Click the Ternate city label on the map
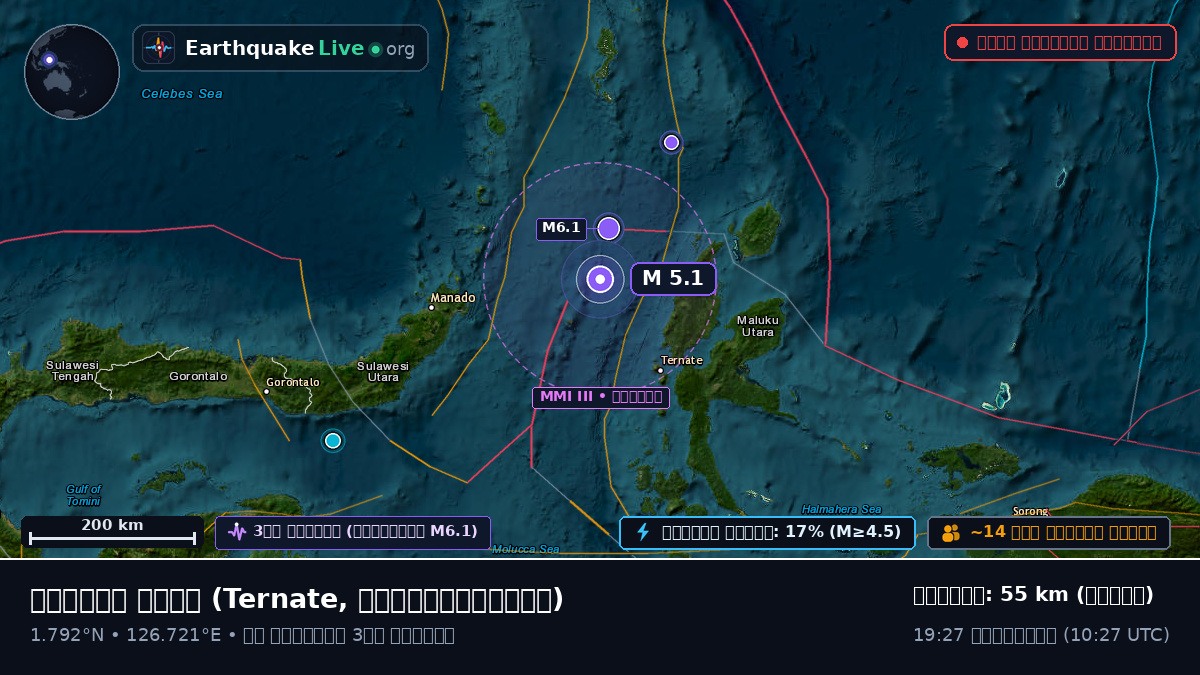This screenshot has height=675, width=1200. coord(682,360)
